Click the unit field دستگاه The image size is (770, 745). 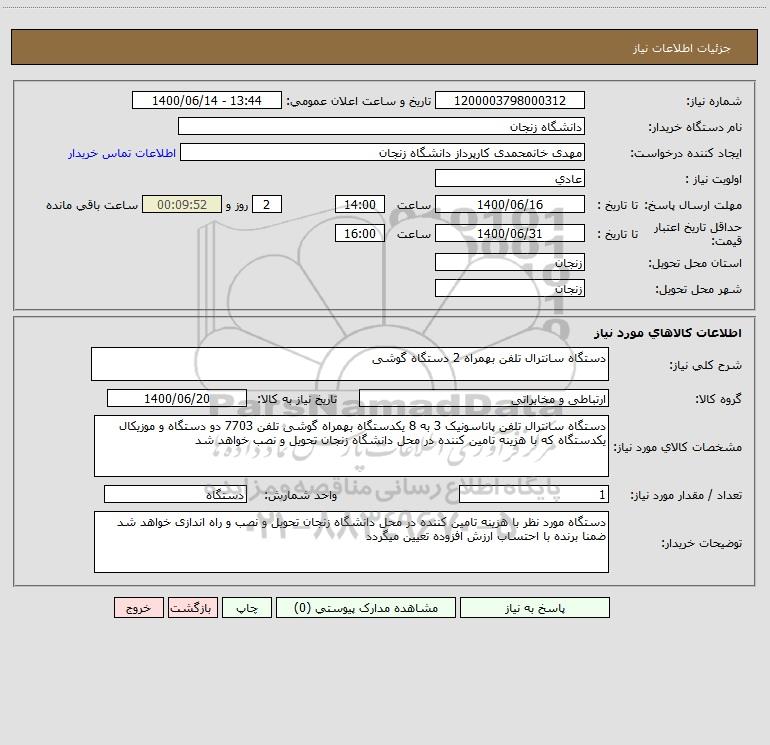coord(175,494)
